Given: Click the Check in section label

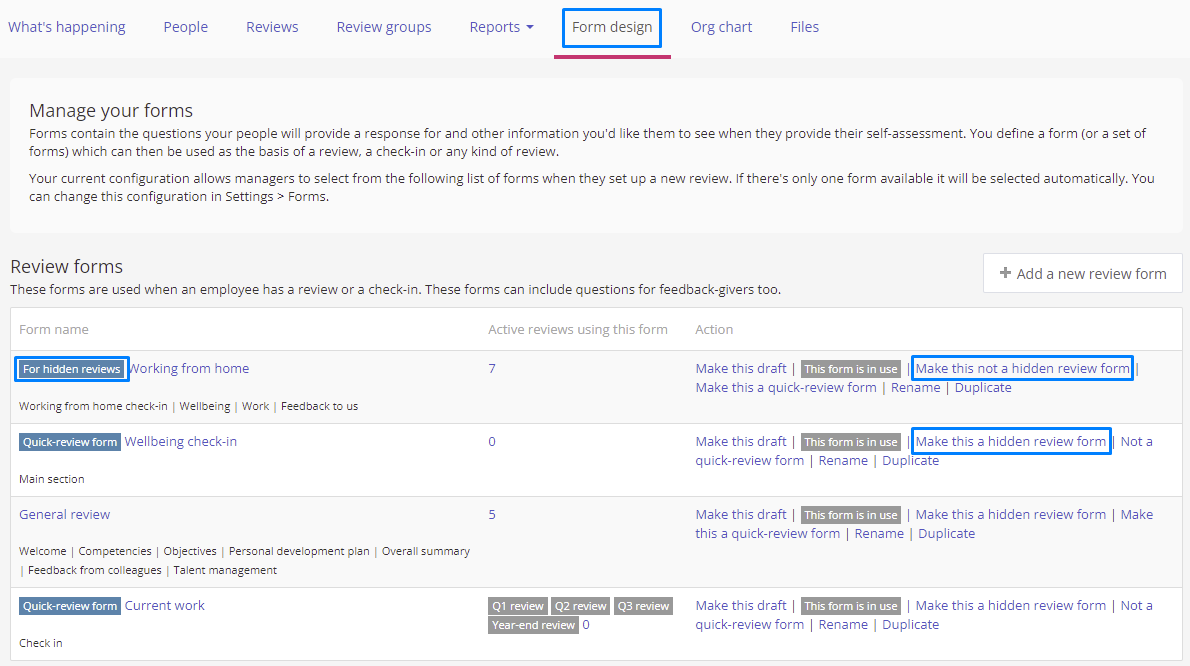Looking at the screenshot, I should pyautogui.click(x=41, y=643).
